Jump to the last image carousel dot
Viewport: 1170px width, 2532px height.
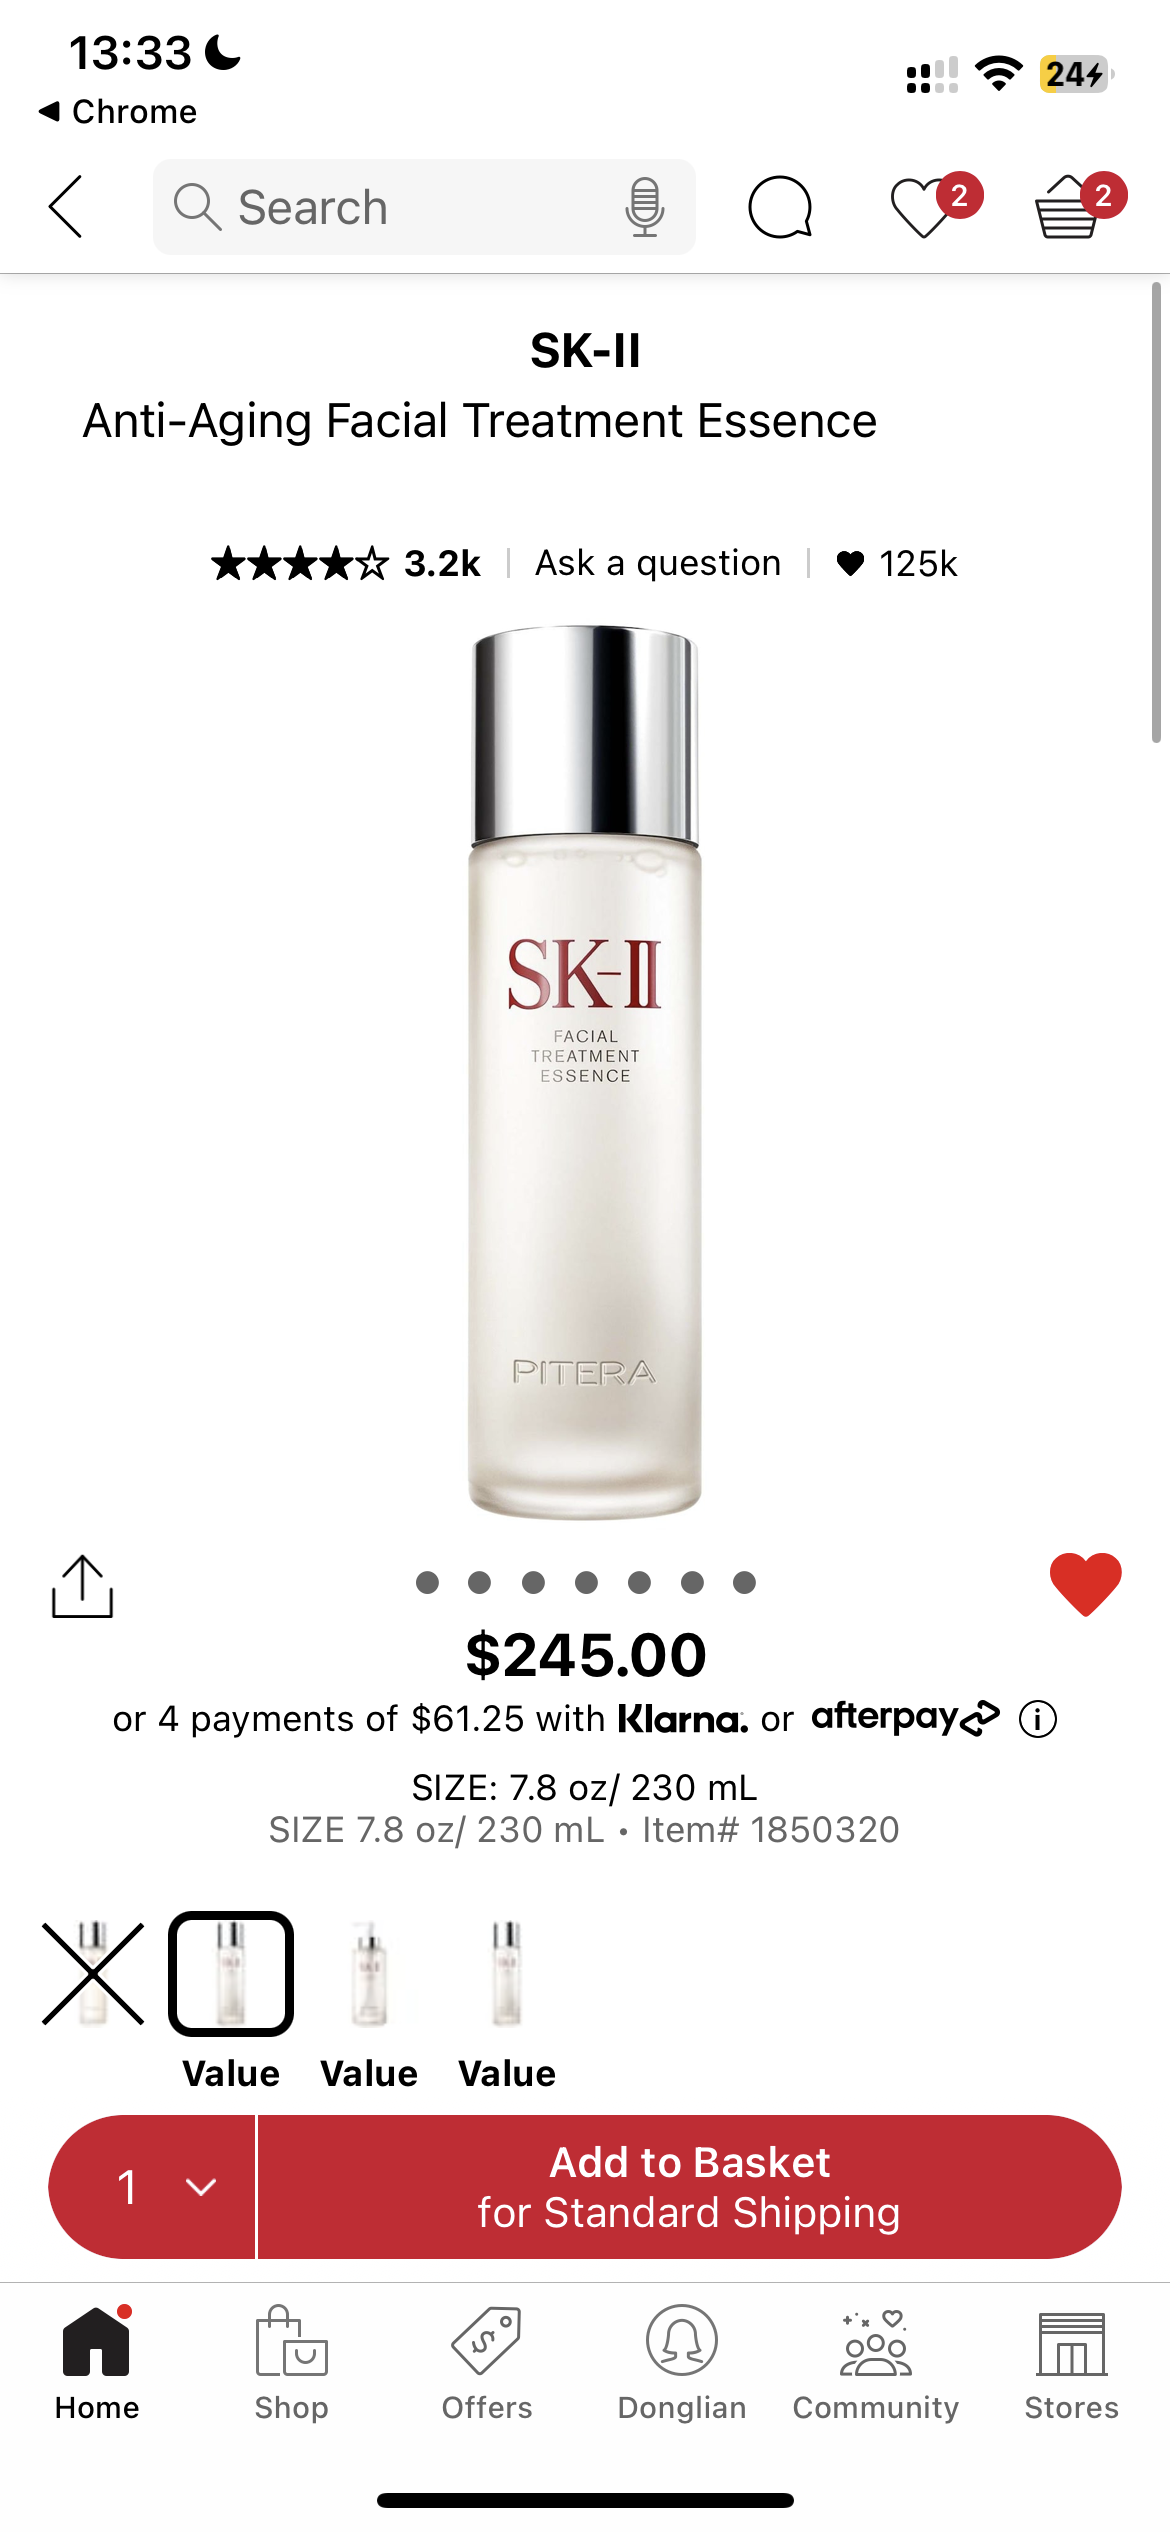pyautogui.click(x=744, y=1582)
